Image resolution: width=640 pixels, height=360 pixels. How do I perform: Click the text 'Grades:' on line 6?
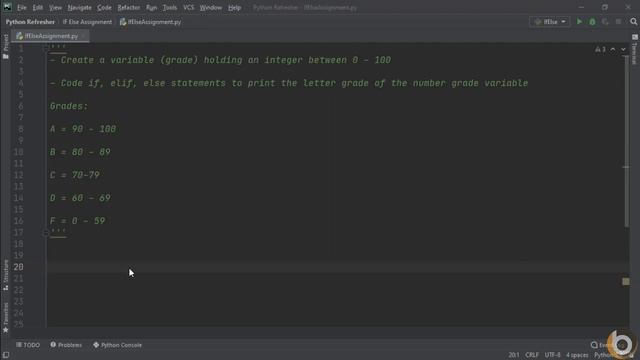pos(69,107)
